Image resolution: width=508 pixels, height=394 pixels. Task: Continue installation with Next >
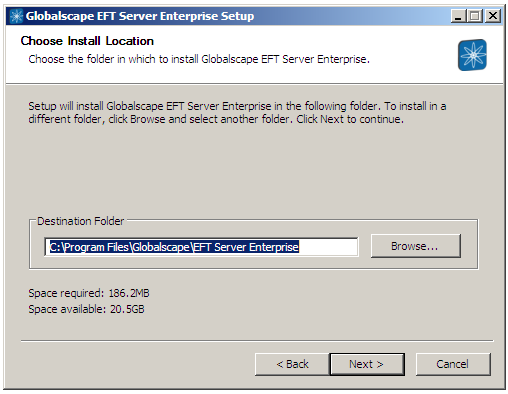367,364
